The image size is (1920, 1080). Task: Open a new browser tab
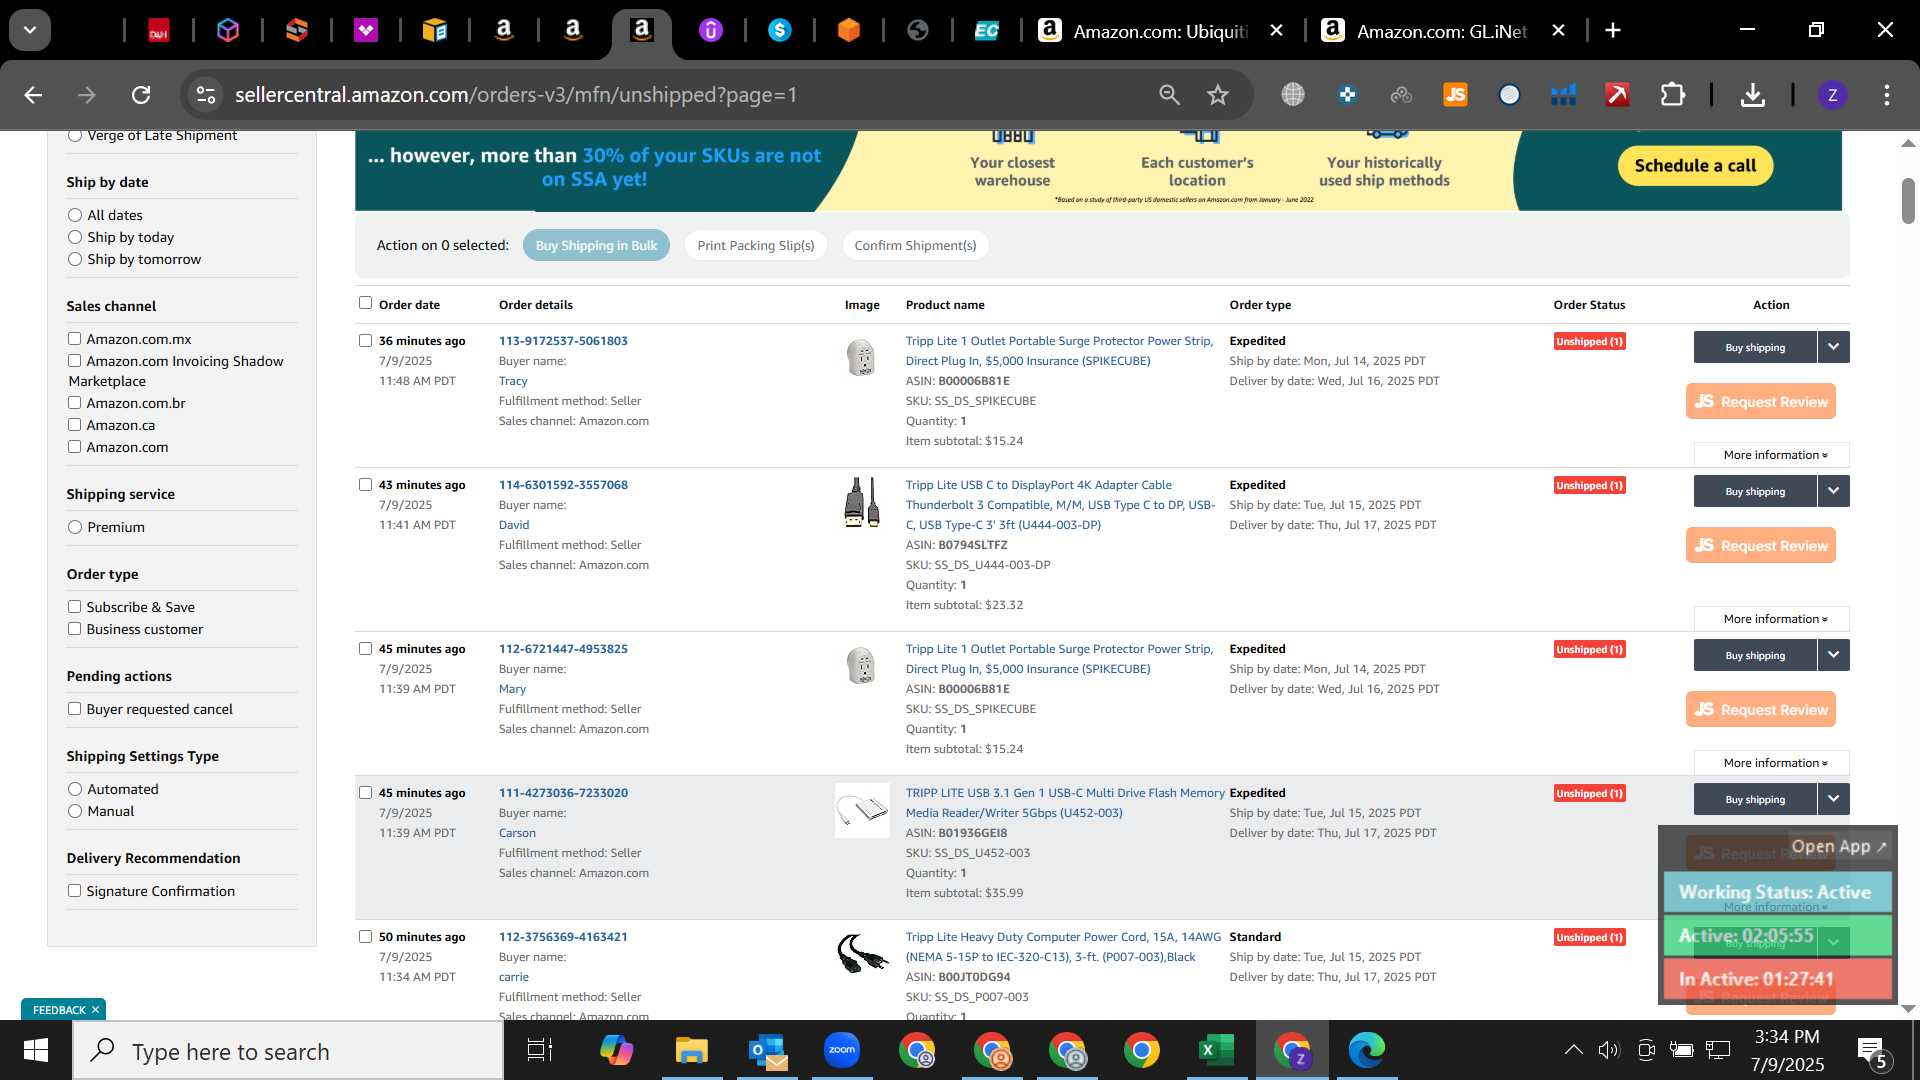coord(1613,30)
